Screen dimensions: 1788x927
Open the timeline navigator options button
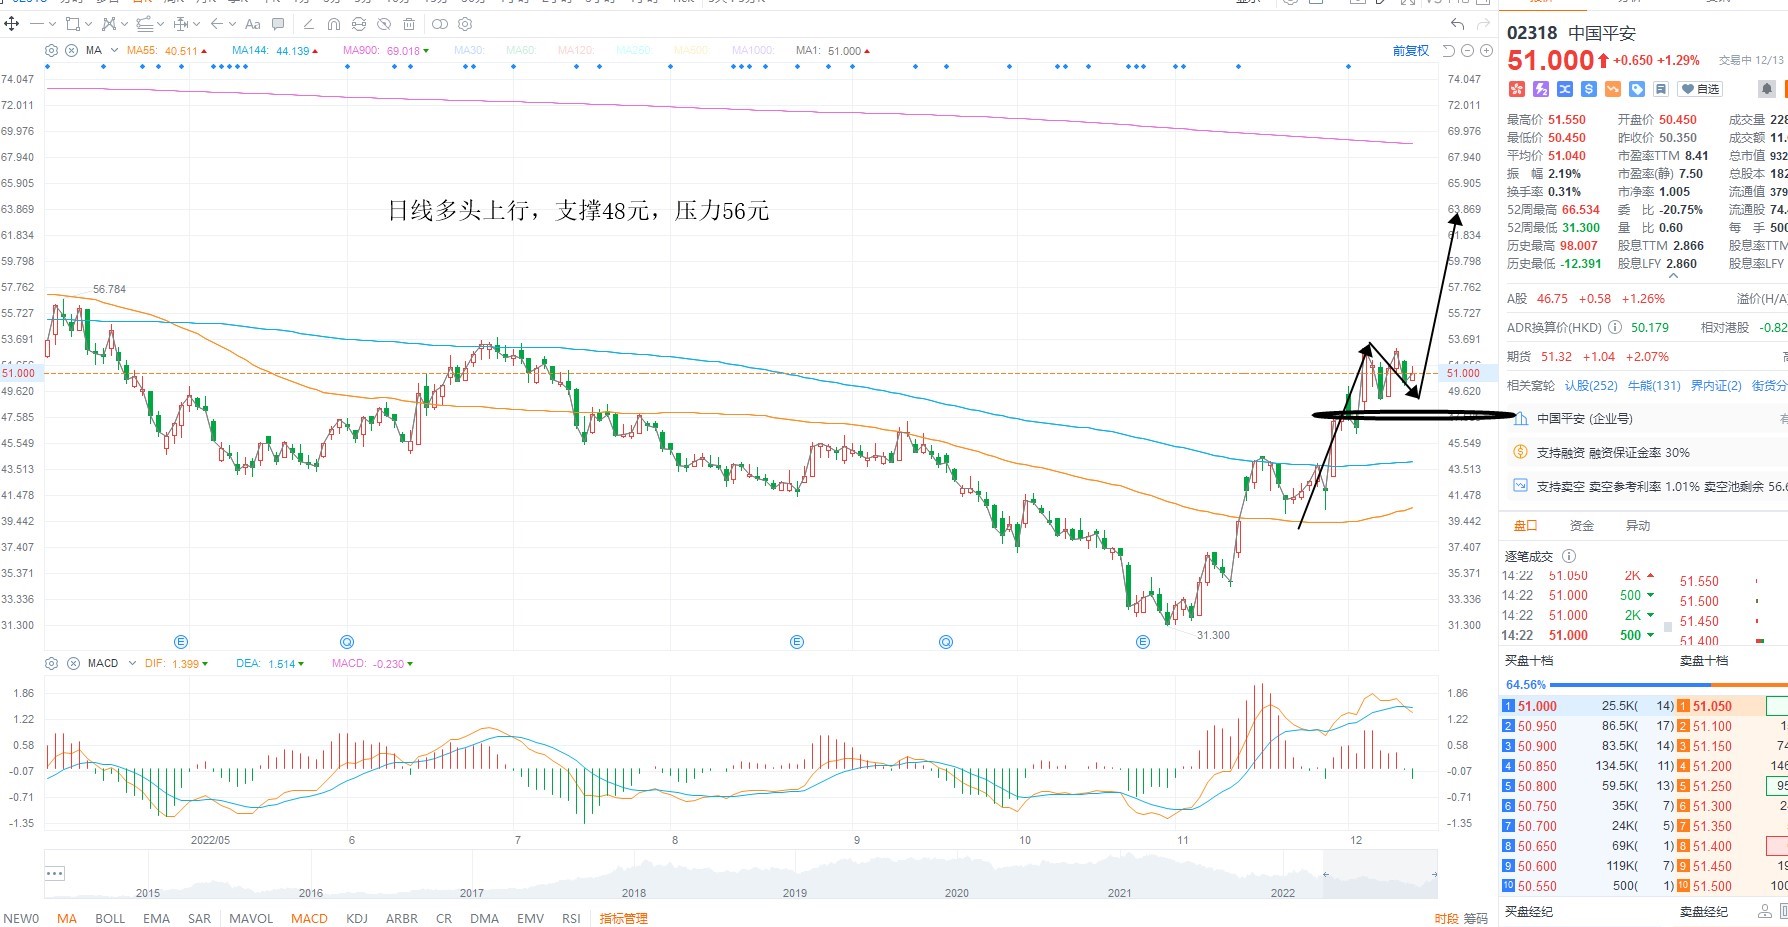pyautogui.click(x=54, y=873)
